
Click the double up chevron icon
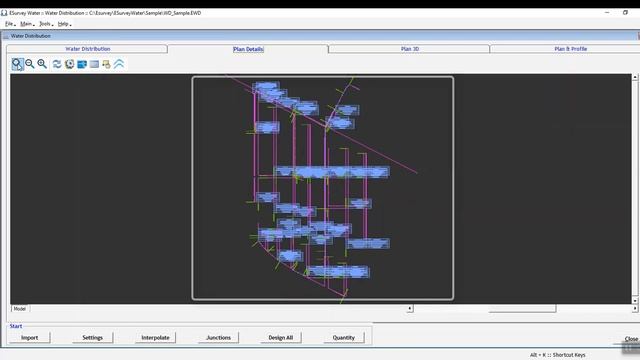click(119, 64)
